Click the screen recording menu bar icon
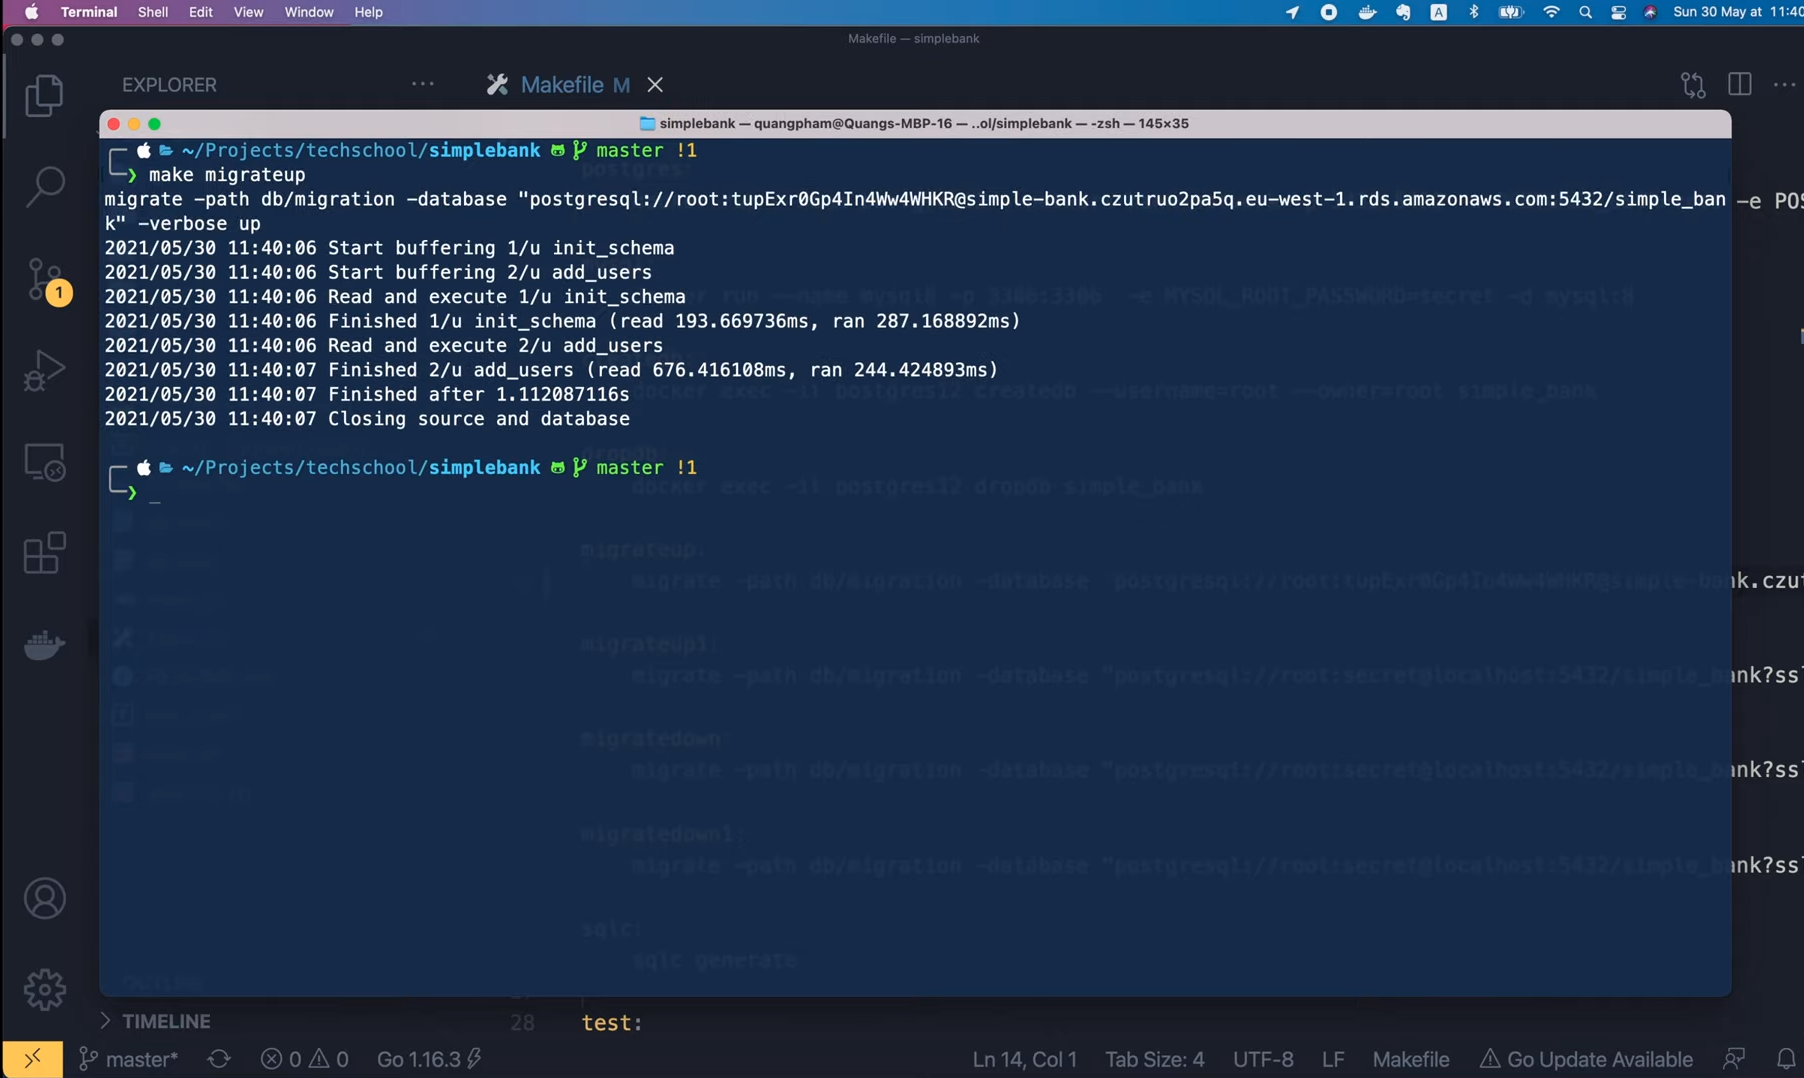 coord(1328,12)
